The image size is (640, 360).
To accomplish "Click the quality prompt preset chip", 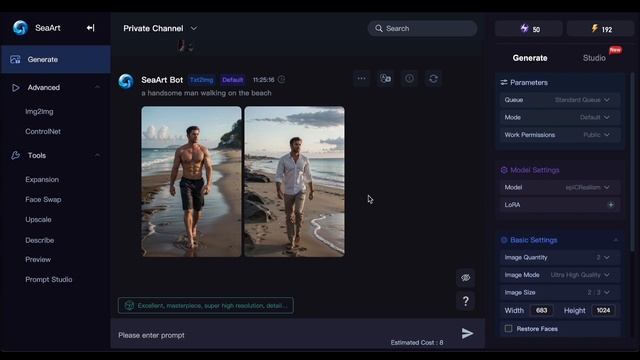I will [x=206, y=305].
